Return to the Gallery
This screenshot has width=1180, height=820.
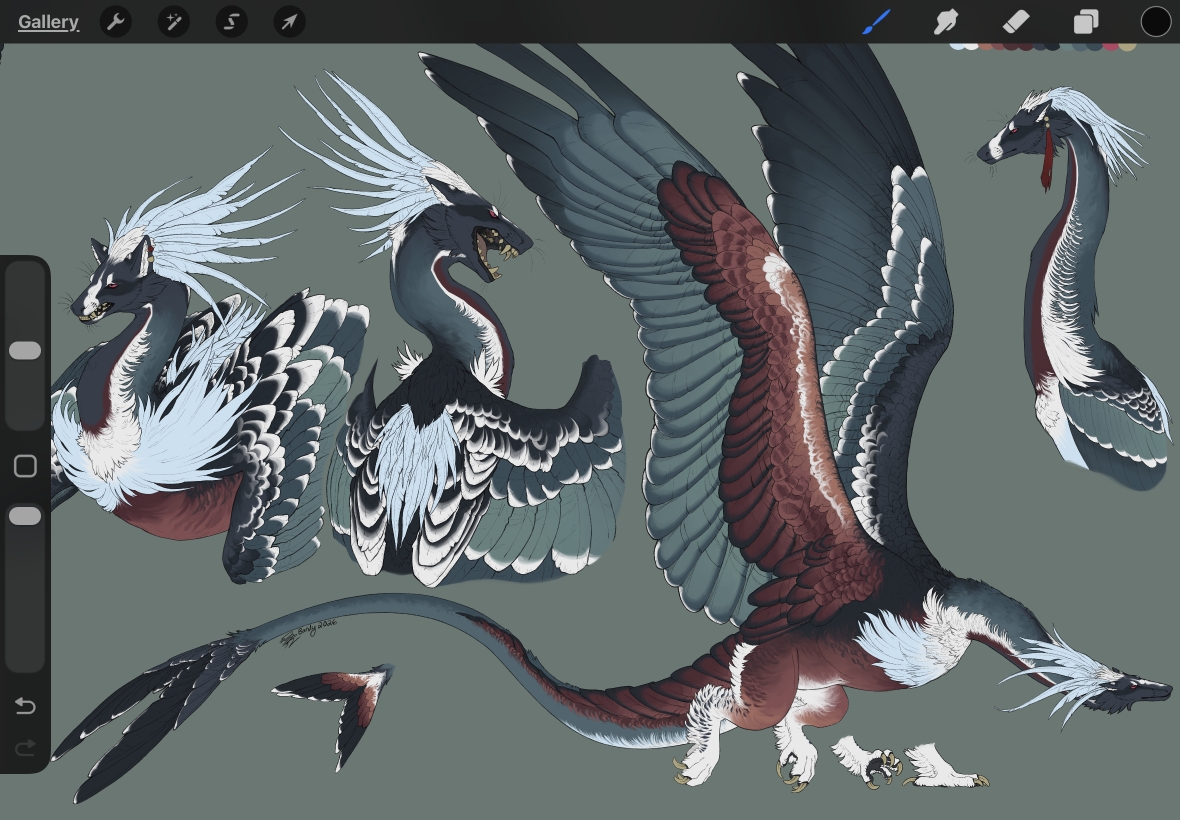pos(48,22)
